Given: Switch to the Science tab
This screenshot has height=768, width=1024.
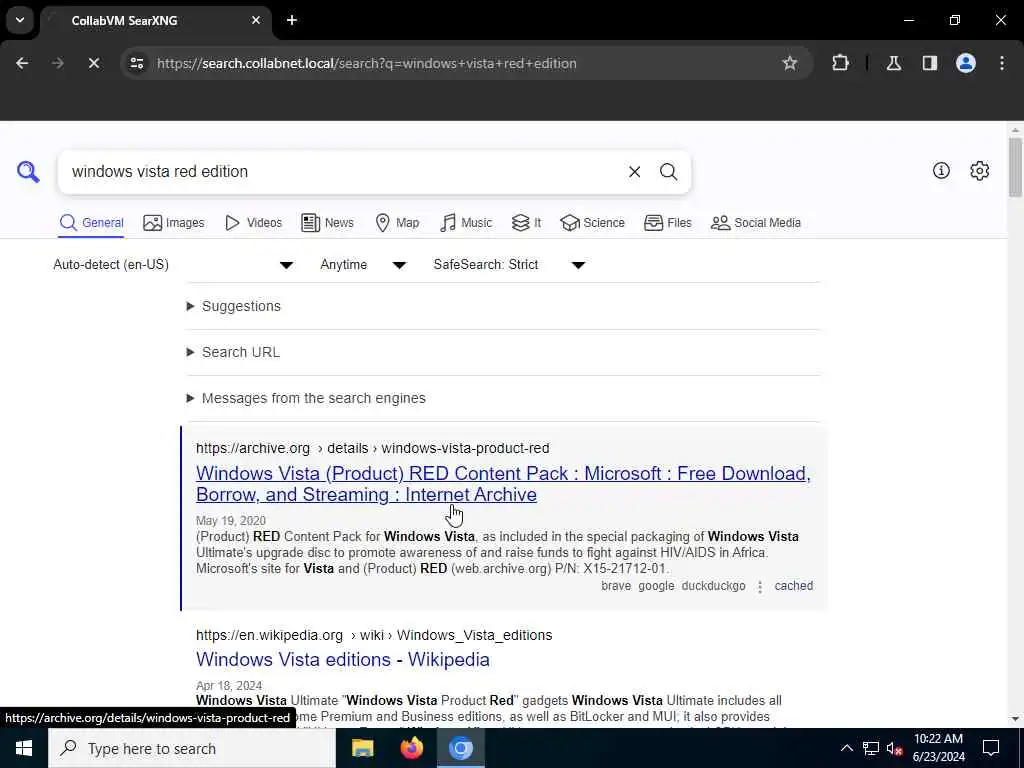Looking at the screenshot, I should pyautogui.click(x=592, y=223).
